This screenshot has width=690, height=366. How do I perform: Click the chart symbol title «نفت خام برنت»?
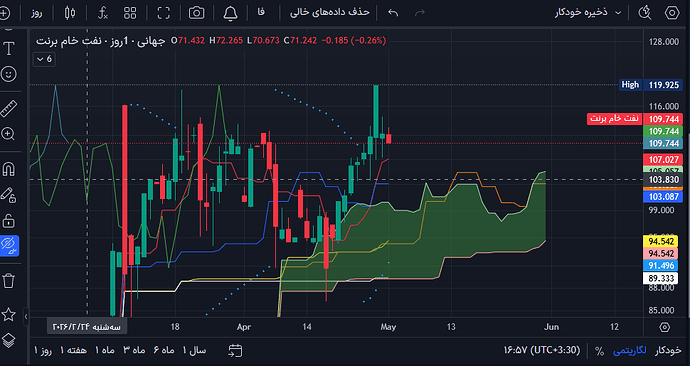click(69, 40)
